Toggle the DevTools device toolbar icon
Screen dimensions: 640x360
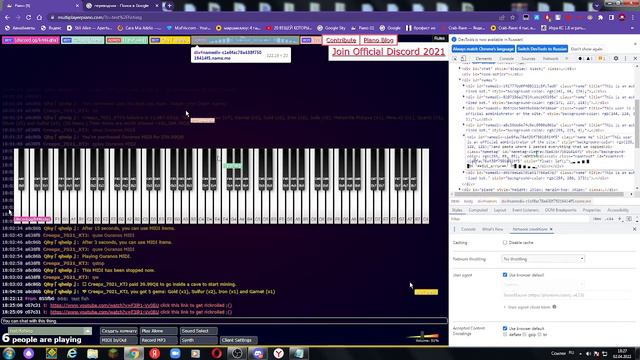coord(463,59)
